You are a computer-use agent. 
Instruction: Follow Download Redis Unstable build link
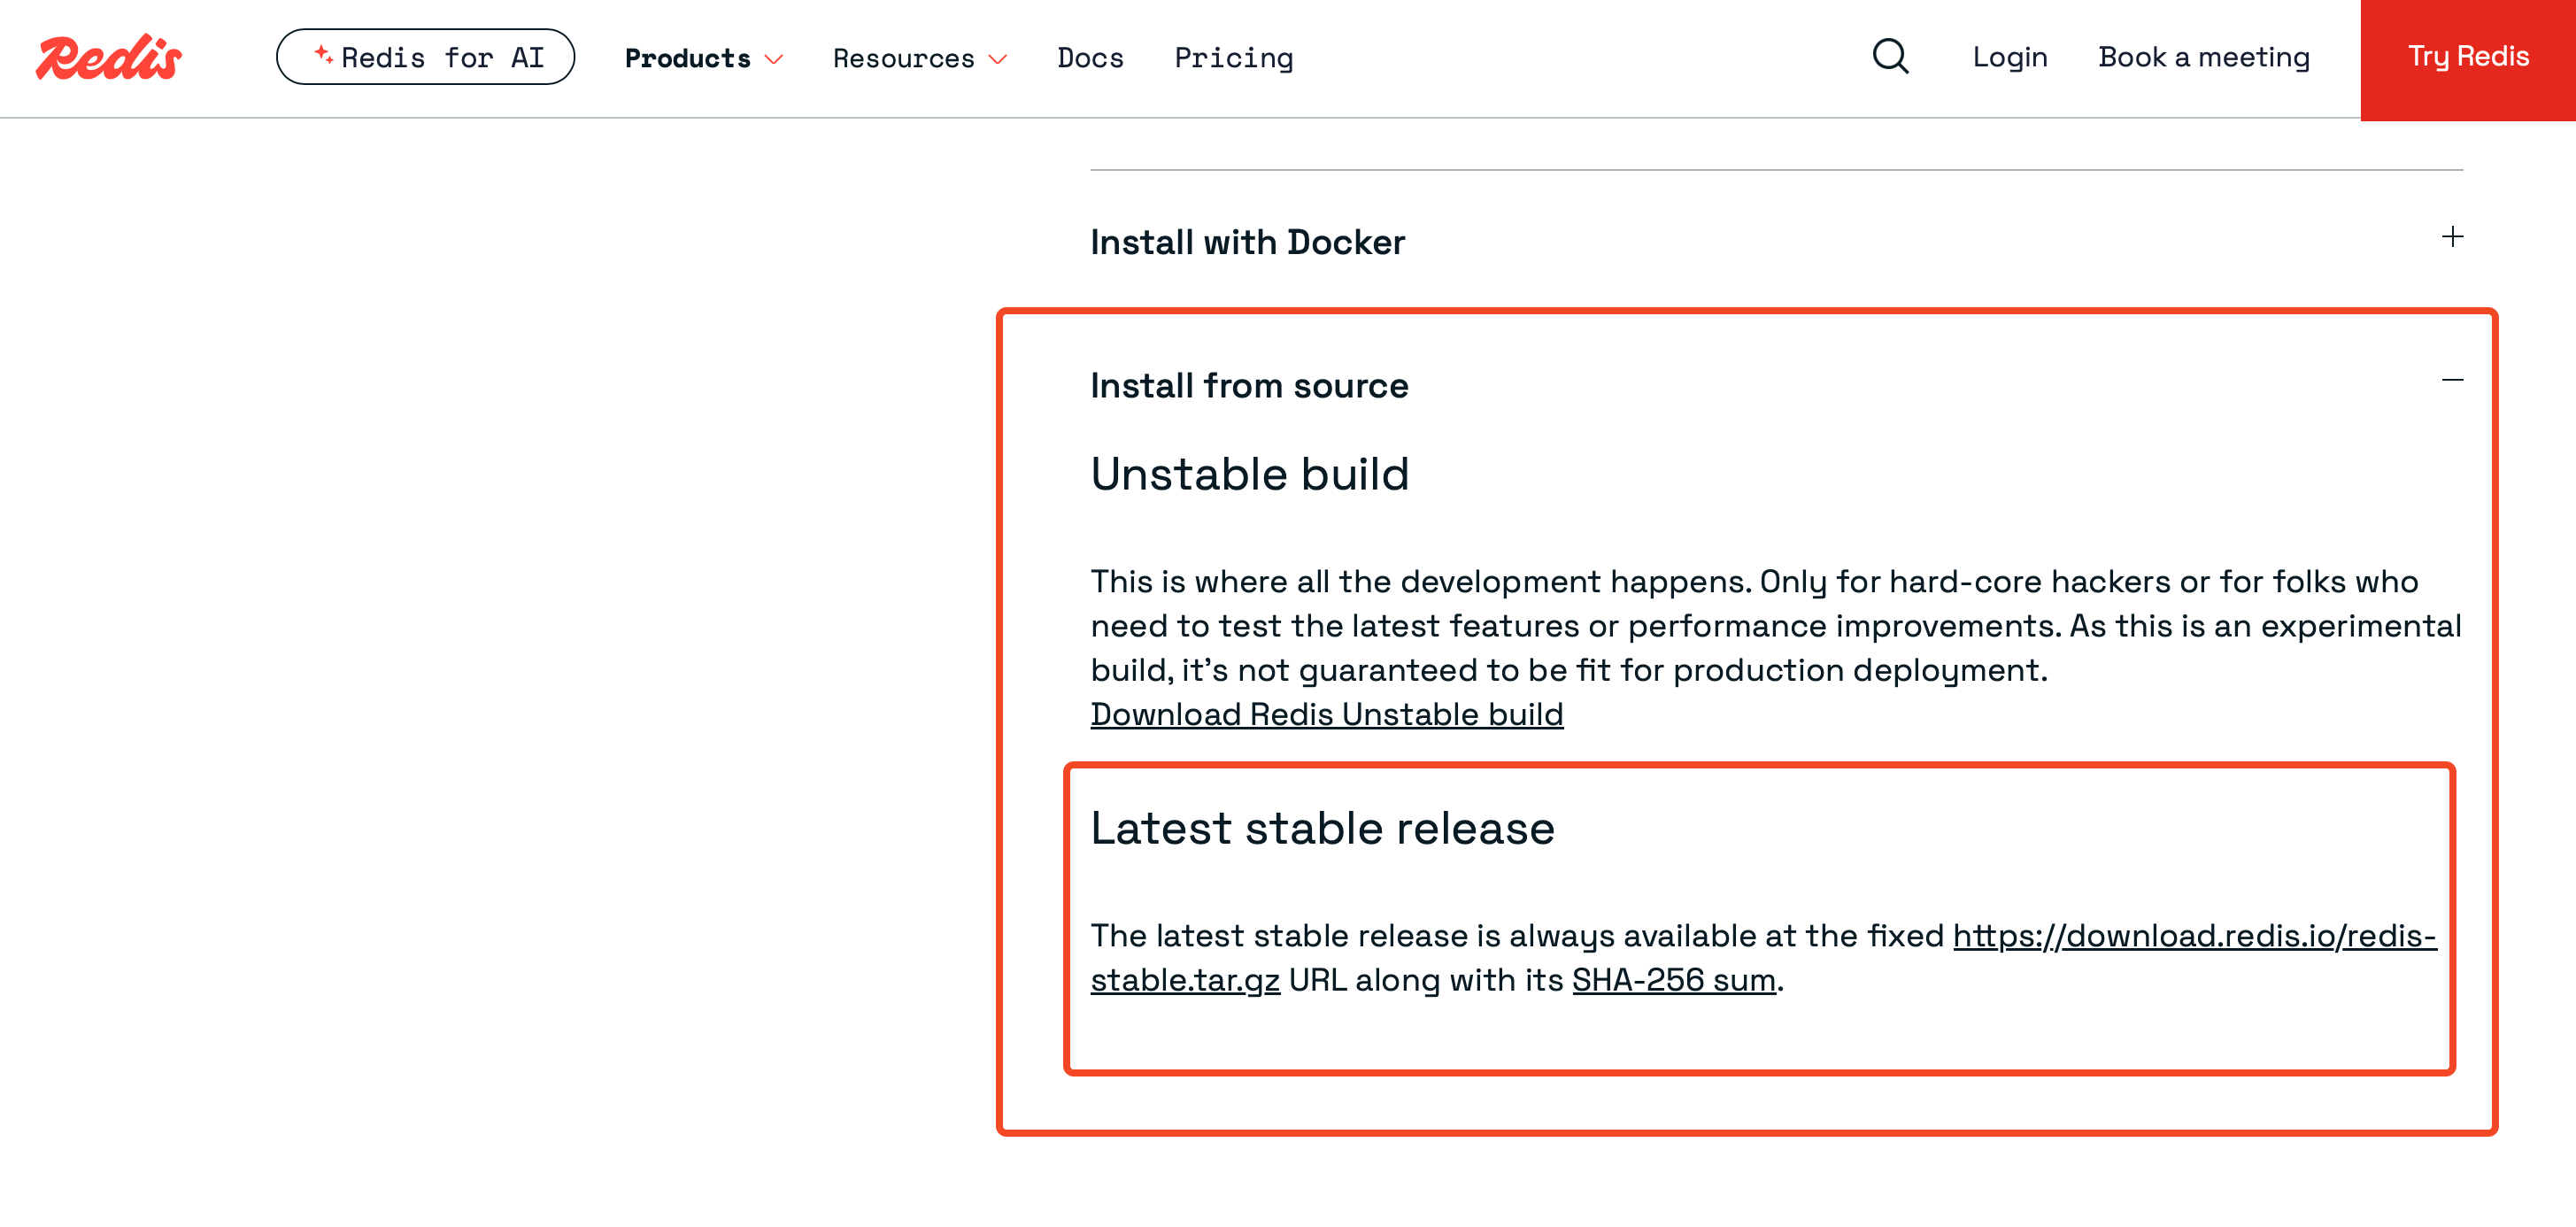click(1326, 714)
